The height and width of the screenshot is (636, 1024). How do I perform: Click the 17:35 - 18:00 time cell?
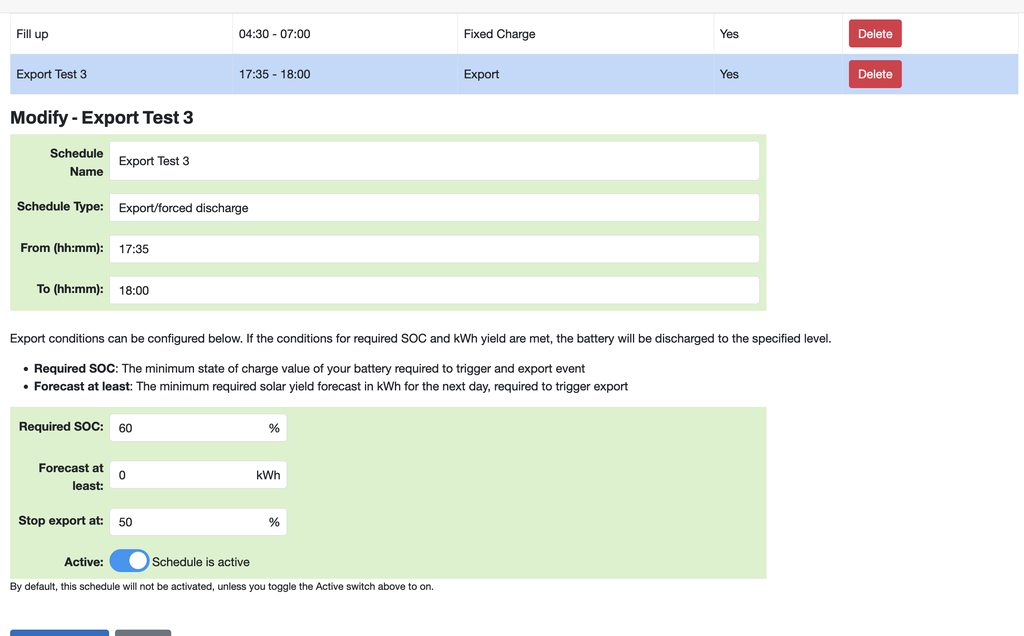274,74
